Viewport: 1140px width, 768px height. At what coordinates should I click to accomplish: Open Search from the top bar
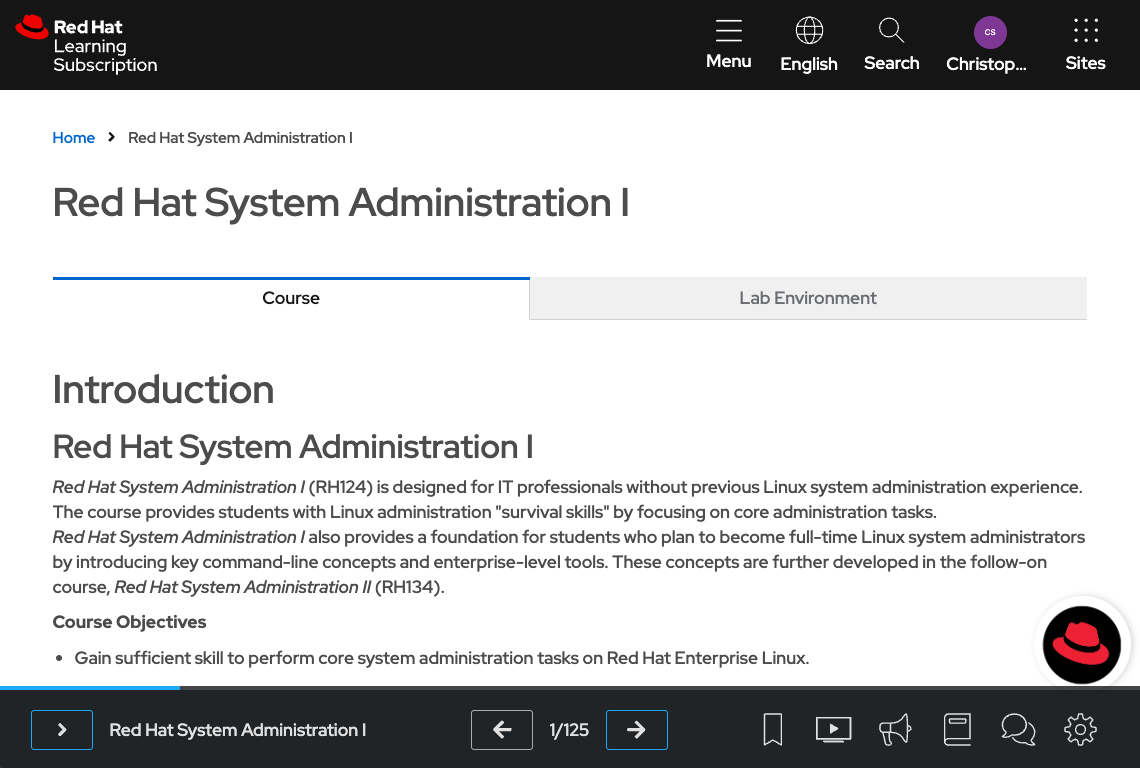(891, 42)
